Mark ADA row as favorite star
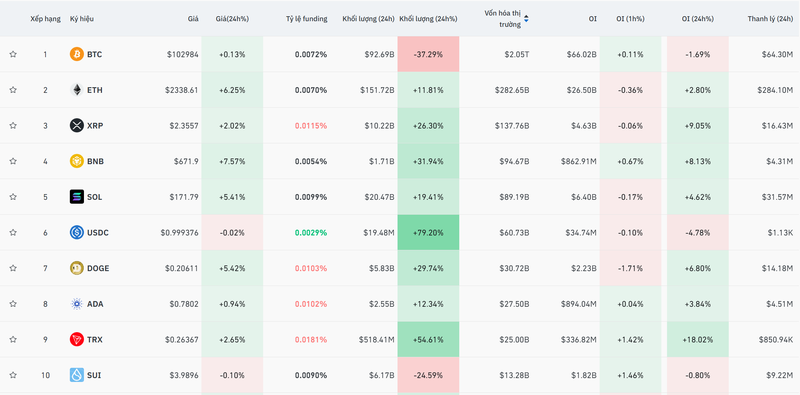800x395 pixels. pyautogui.click(x=13, y=304)
